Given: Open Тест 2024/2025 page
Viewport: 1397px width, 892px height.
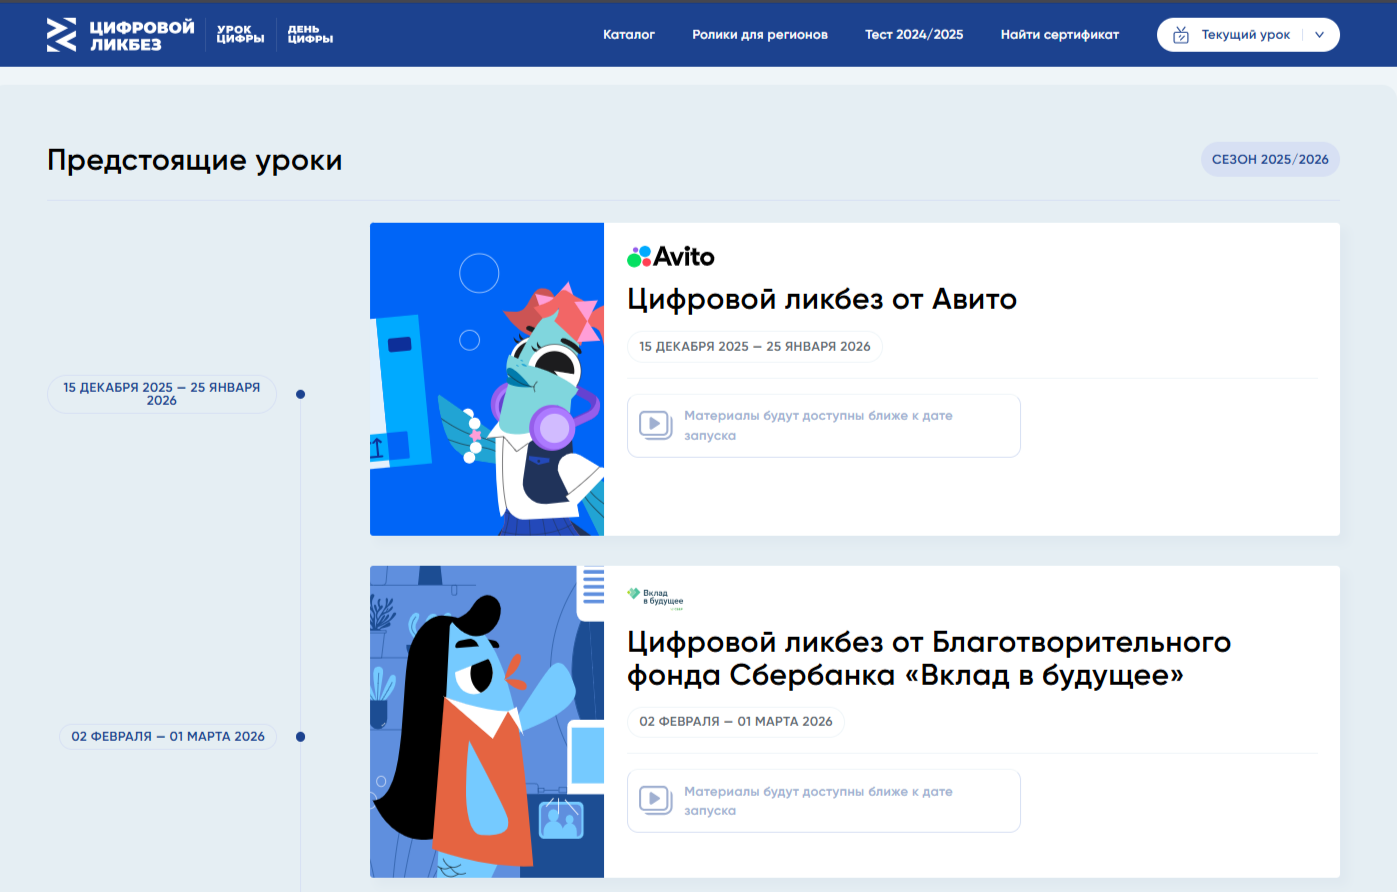Looking at the screenshot, I should pyautogui.click(x=914, y=35).
